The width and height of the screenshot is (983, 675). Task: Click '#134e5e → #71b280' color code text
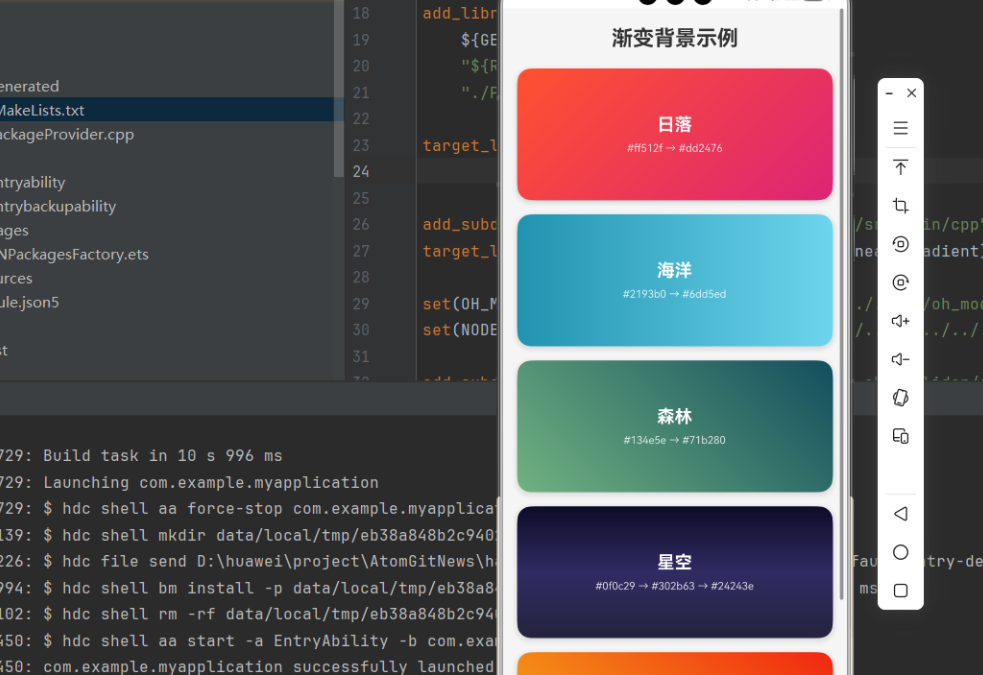pyautogui.click(x=675, y=440)
